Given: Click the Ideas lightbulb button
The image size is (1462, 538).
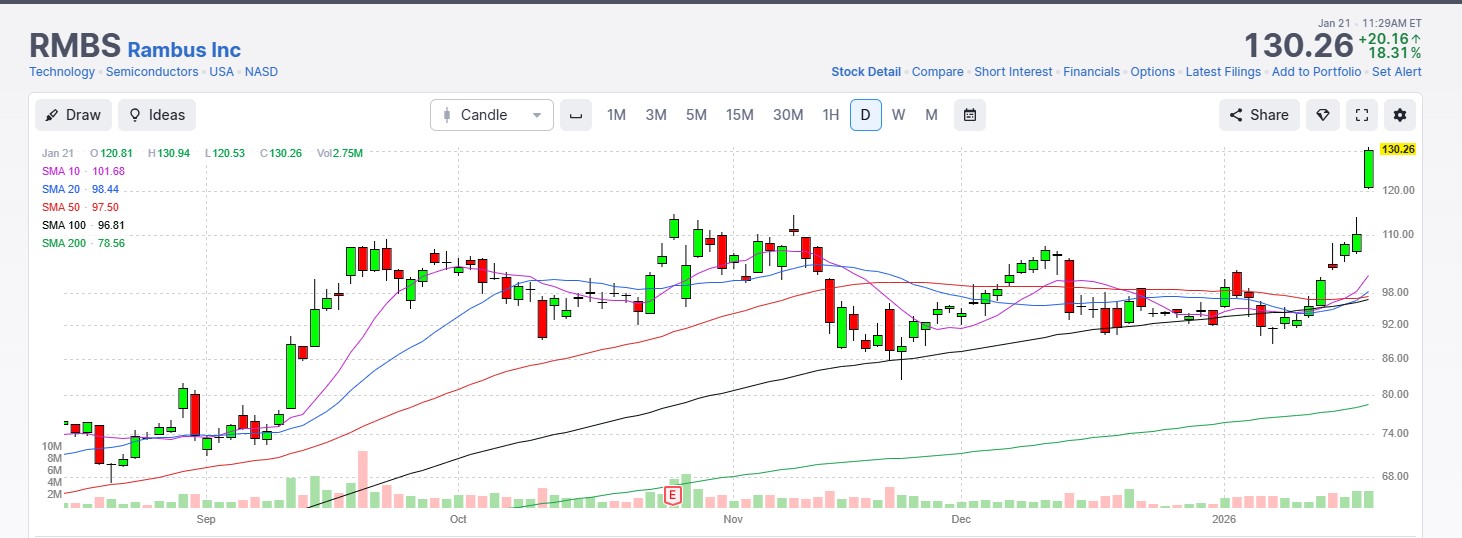Looking at the screenshot, I should click(156, 115).
